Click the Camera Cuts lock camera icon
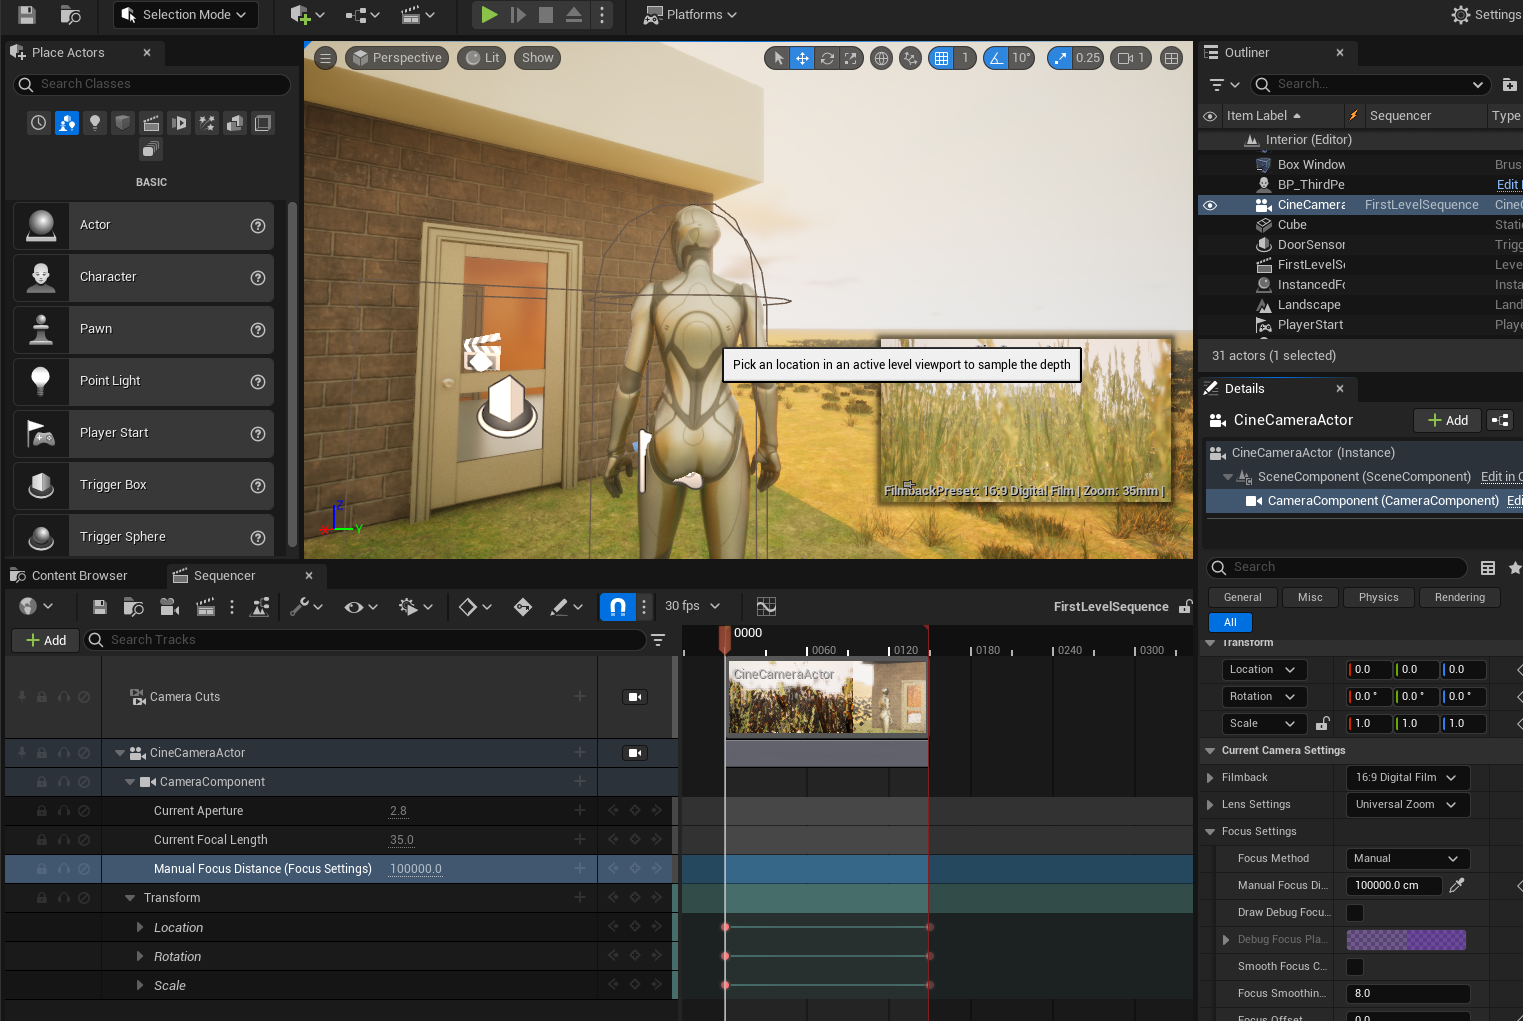 point(635,697)
